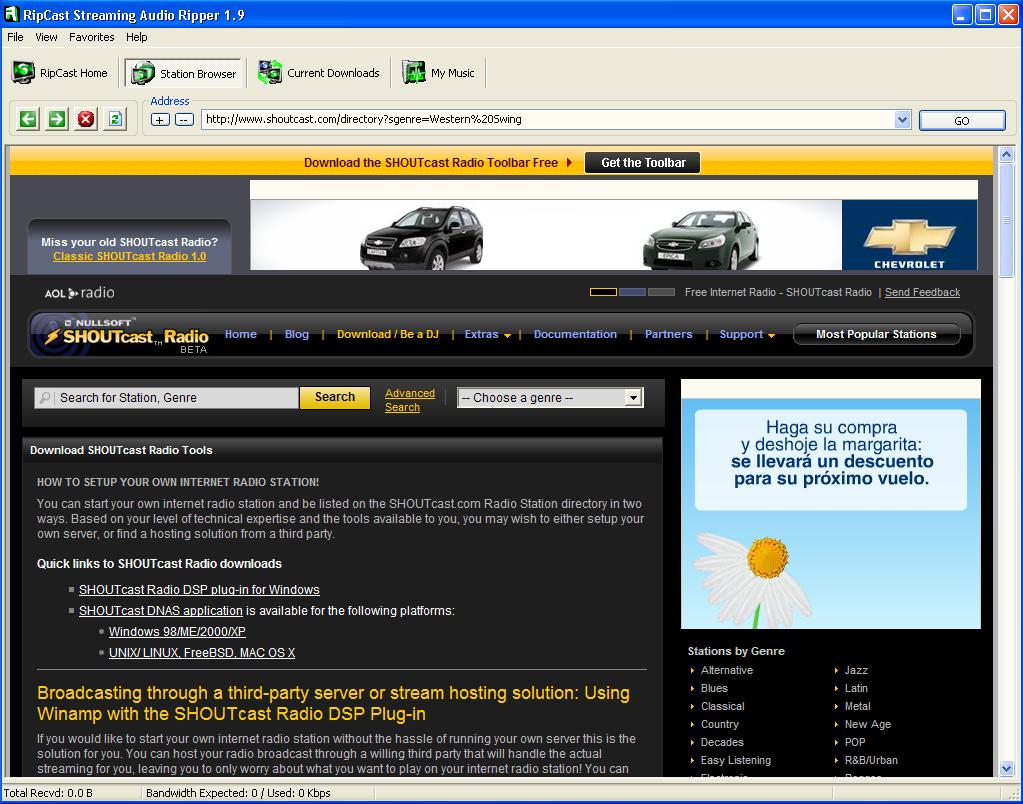Open the Classical genre link

point(722,706)
